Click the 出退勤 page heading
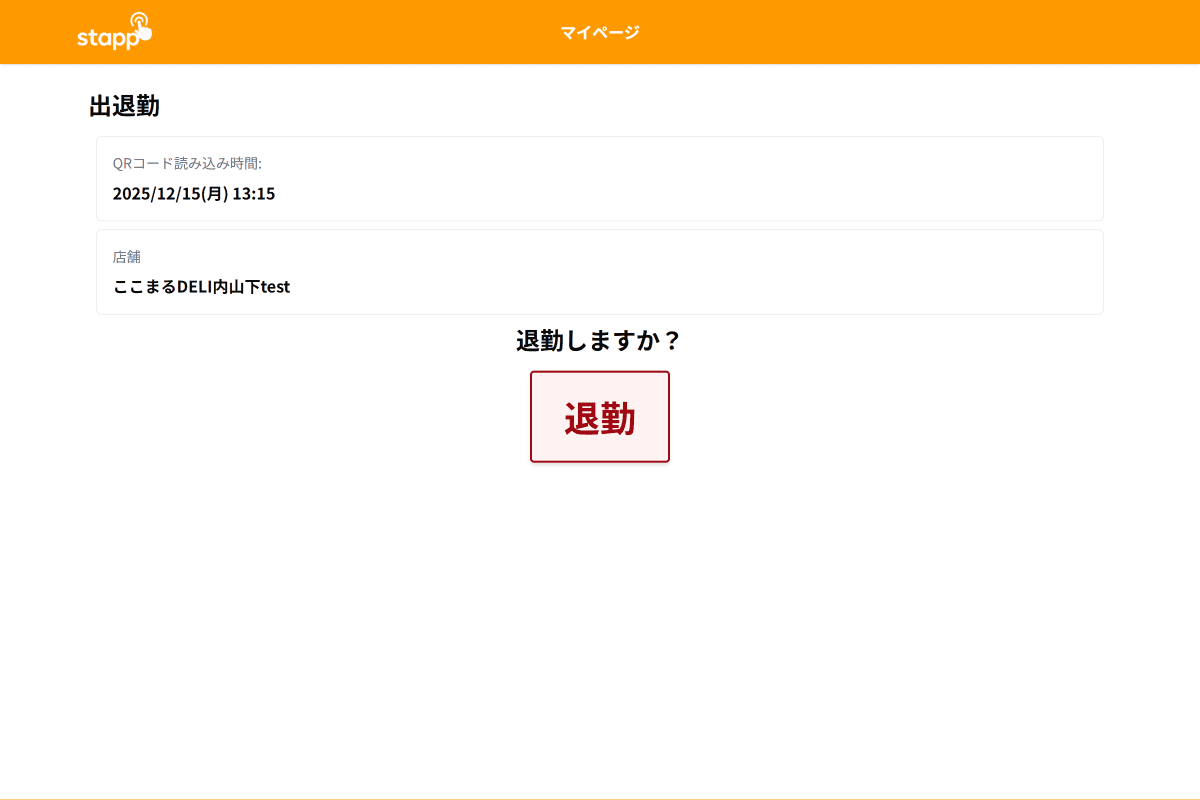Screen dimensions: 1200x800 [124, 106]
